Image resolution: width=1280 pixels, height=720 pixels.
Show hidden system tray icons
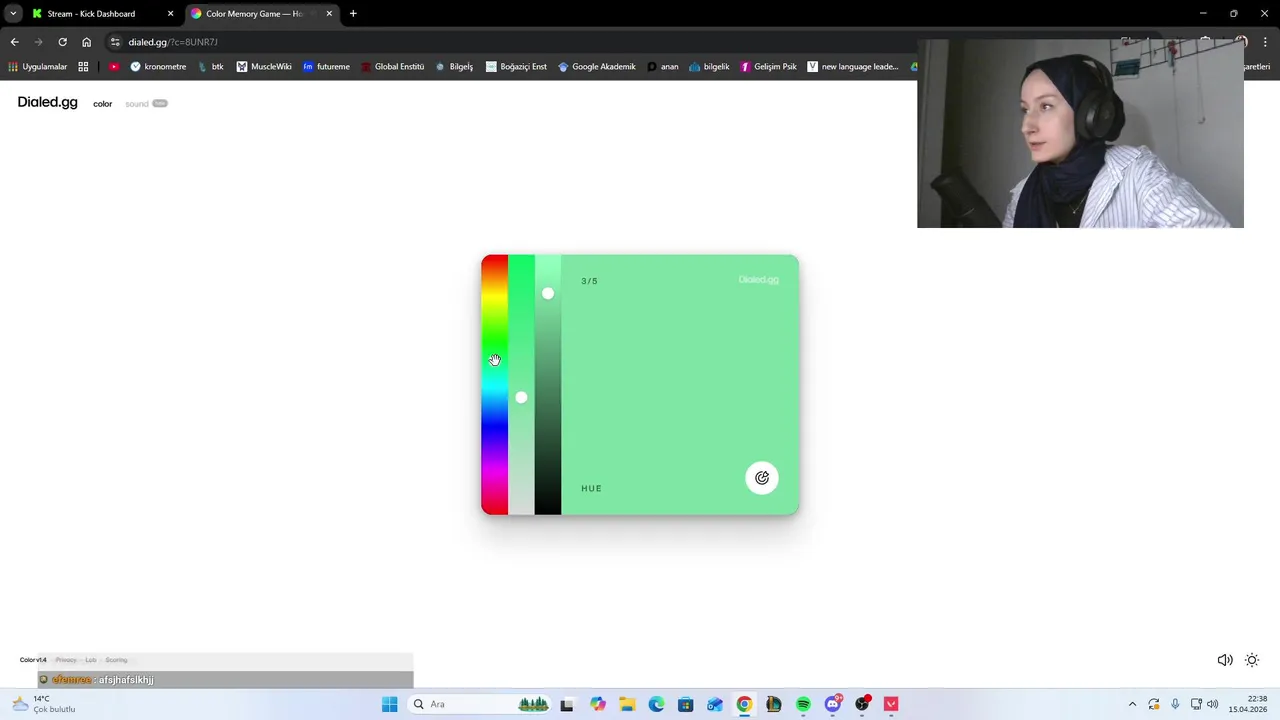[1132, 704]
